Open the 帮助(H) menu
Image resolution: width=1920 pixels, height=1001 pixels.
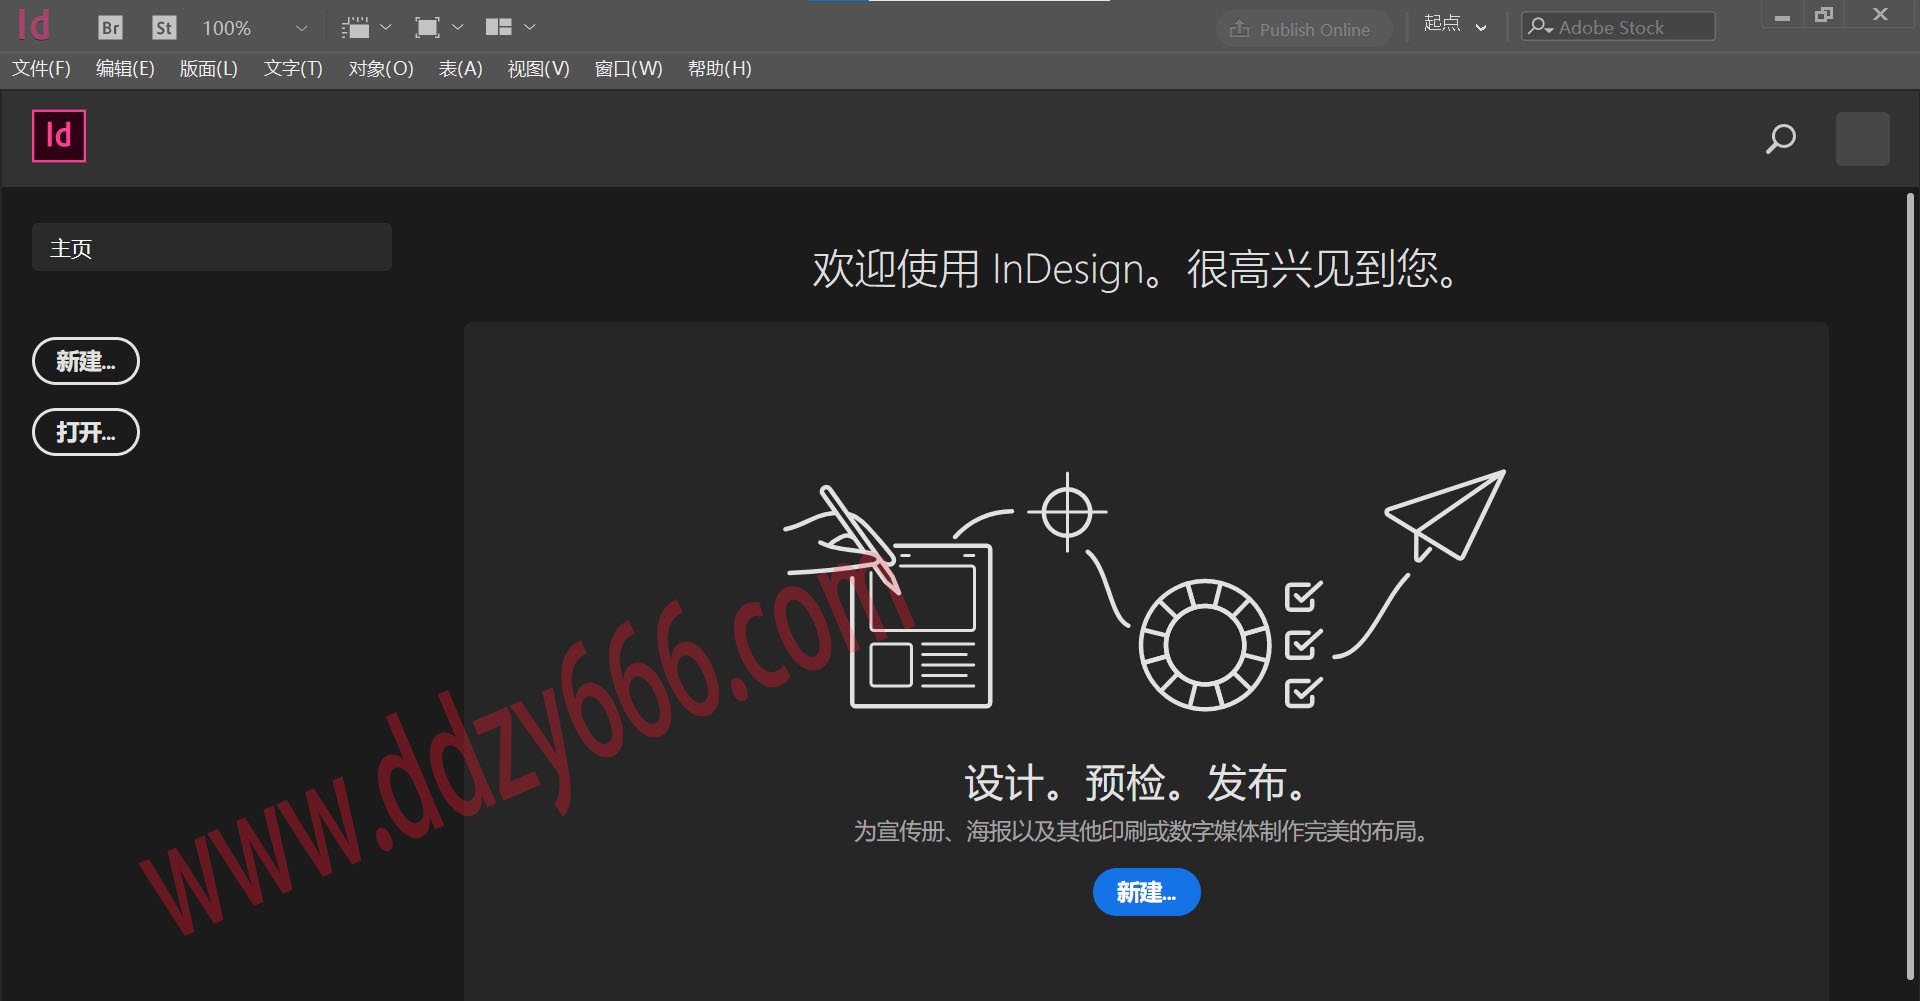tap(719, 69)
